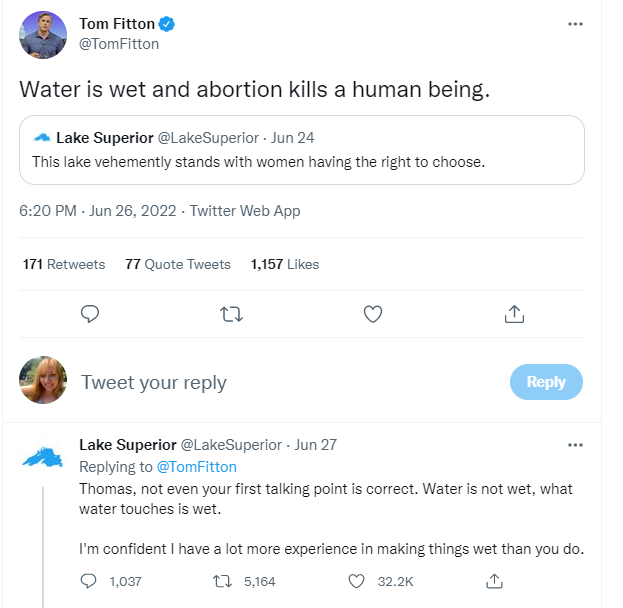The width and height of the screenshot is (623, 608).
Task: Share Lake Superior's reply tweet
Action: tap(493, 581)
